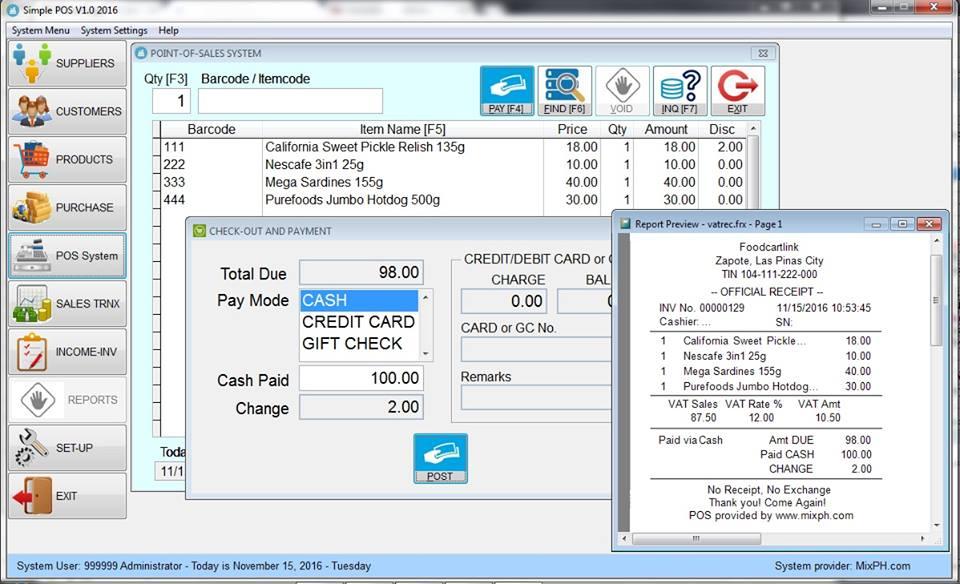The image size is (960, 584).
Task: Click Report Preview horizontal scrollbar thumb
Action: tap(696, 539)
